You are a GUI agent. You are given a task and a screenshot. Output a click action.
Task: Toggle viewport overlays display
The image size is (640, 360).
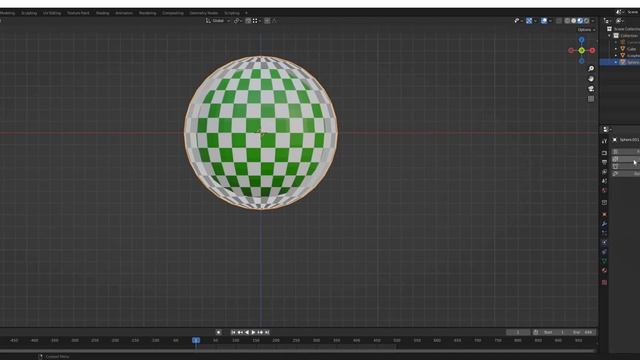pos(544,21)
